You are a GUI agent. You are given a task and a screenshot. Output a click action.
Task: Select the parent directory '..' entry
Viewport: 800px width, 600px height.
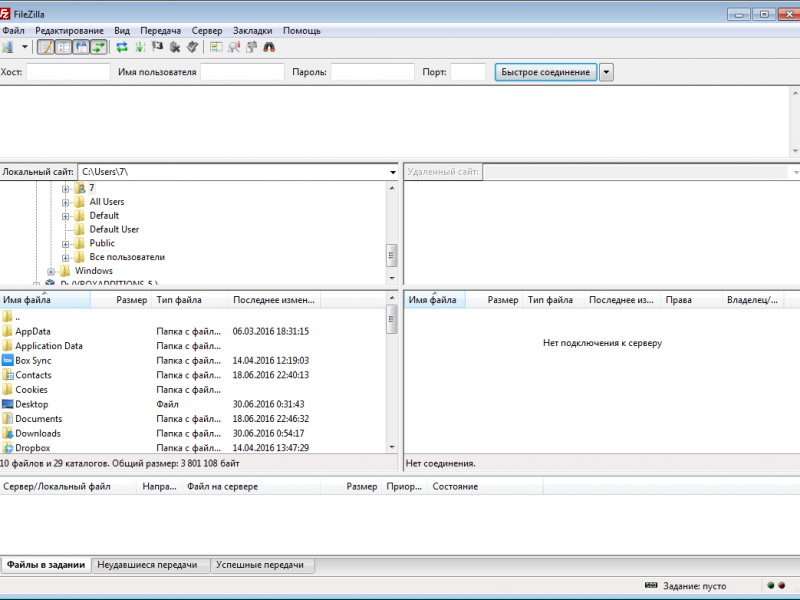191,317
